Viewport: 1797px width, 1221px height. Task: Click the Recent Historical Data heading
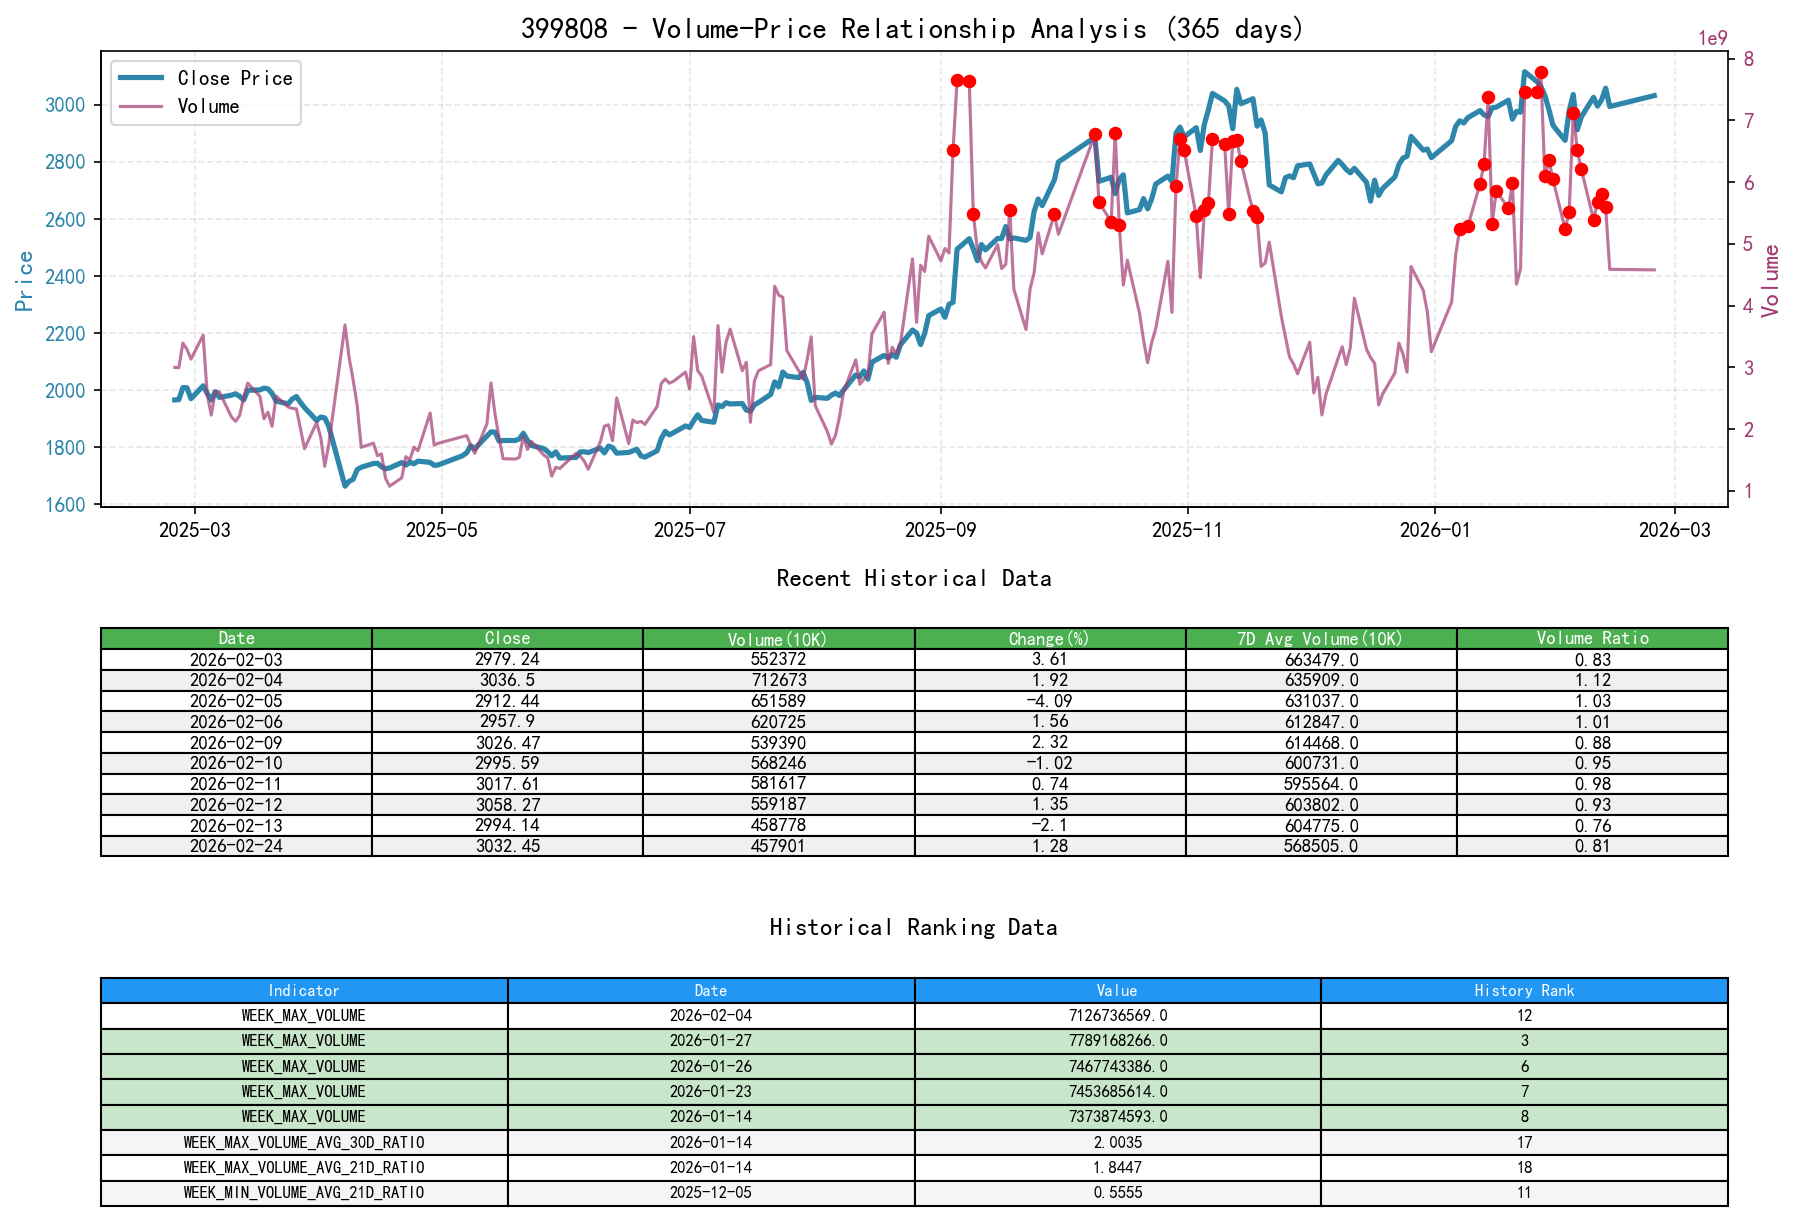point(914,578)
